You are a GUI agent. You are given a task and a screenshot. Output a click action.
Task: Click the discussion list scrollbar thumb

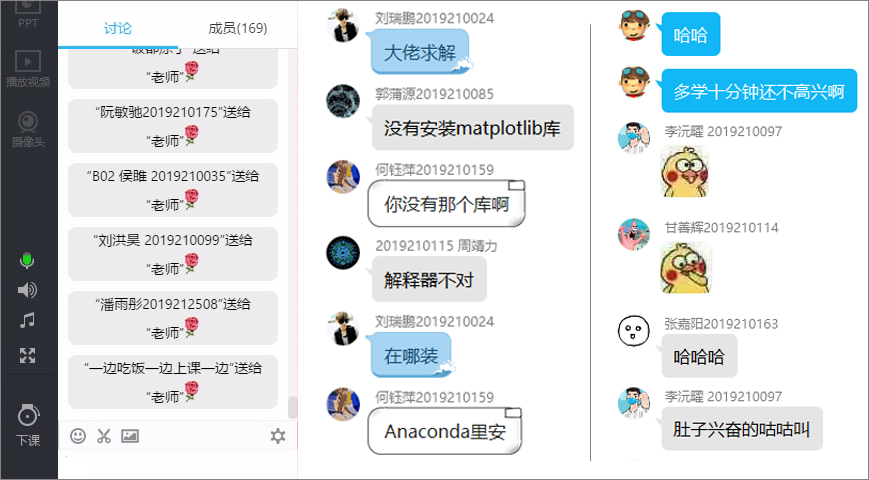(x=292, y=407)
